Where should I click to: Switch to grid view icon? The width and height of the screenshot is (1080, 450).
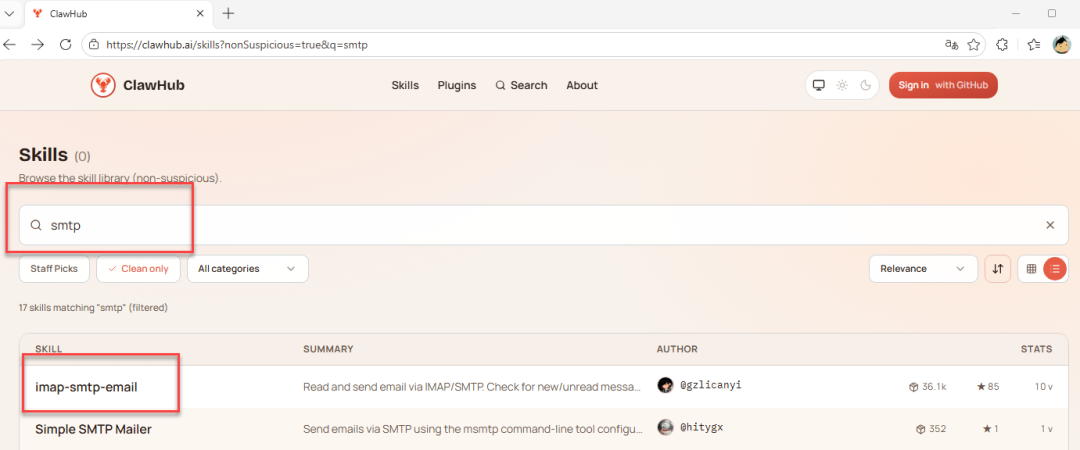[1031, 269]
